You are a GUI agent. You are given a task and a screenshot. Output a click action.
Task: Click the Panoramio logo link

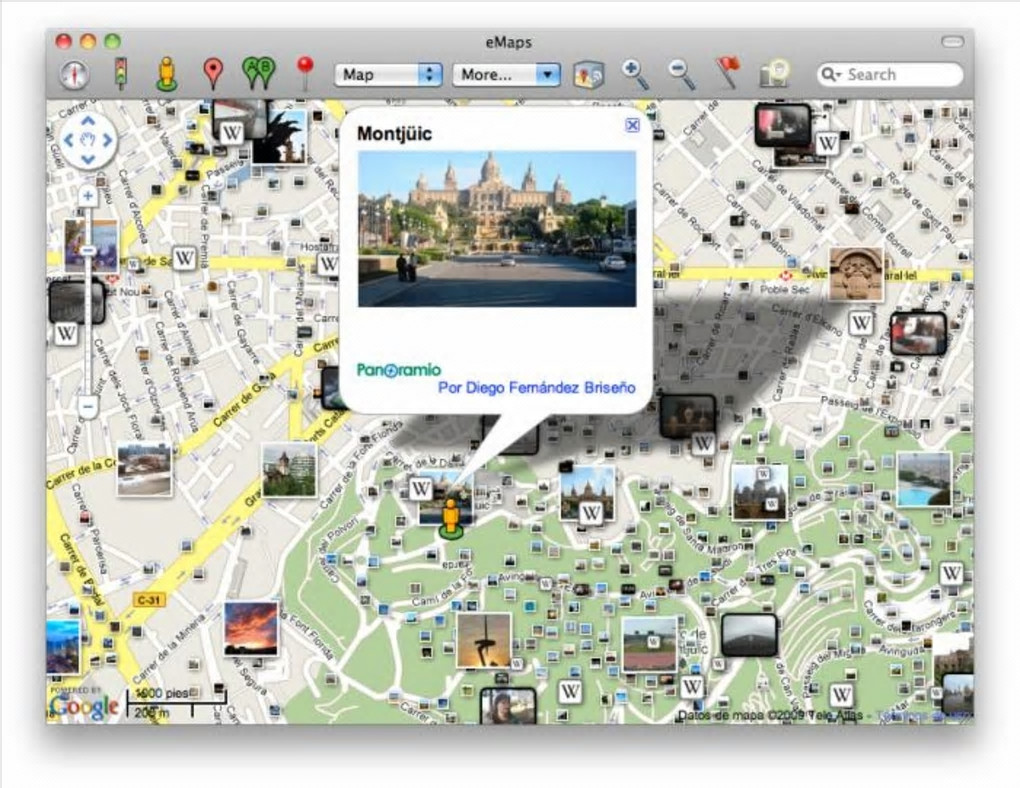click(x=399, y=370)
